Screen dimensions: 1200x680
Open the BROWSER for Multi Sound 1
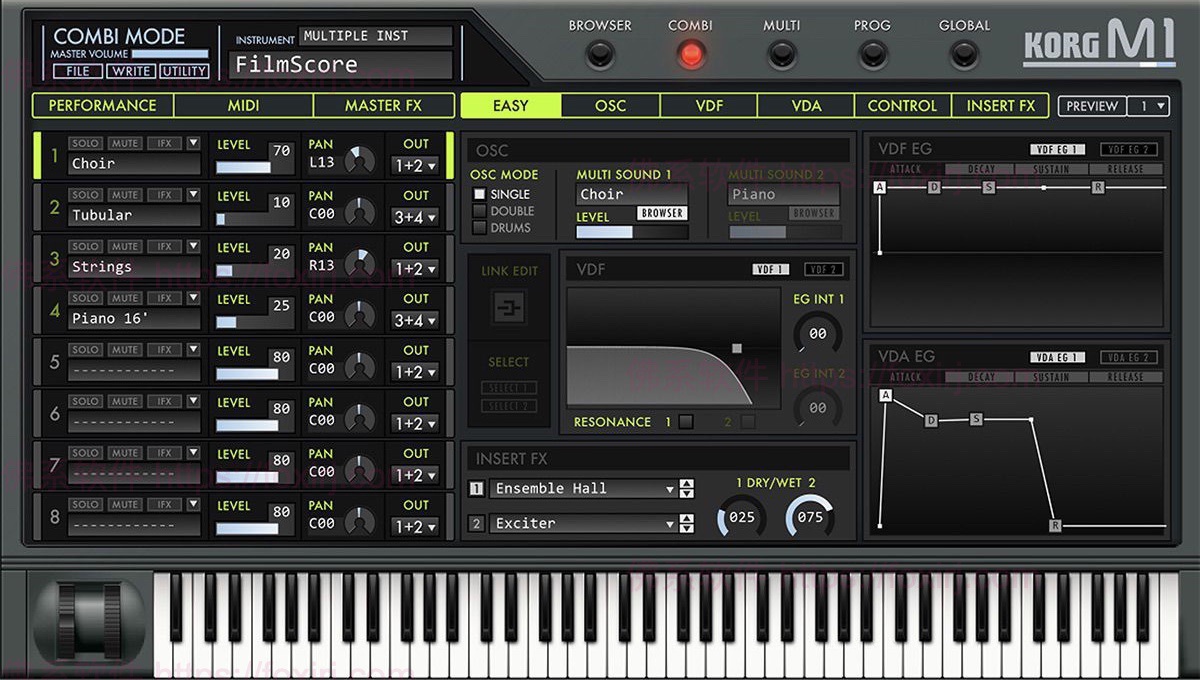coord(664,212)
